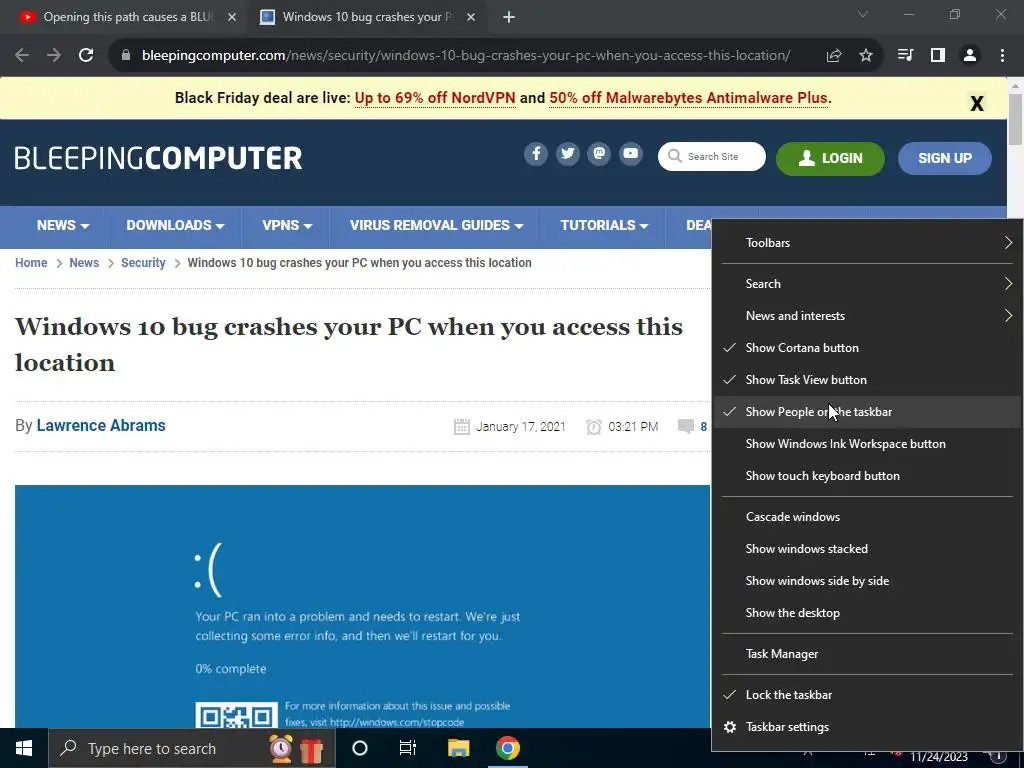Toggle Show Task View button option
Viewport: 1024px width, 768px height.
867,379
